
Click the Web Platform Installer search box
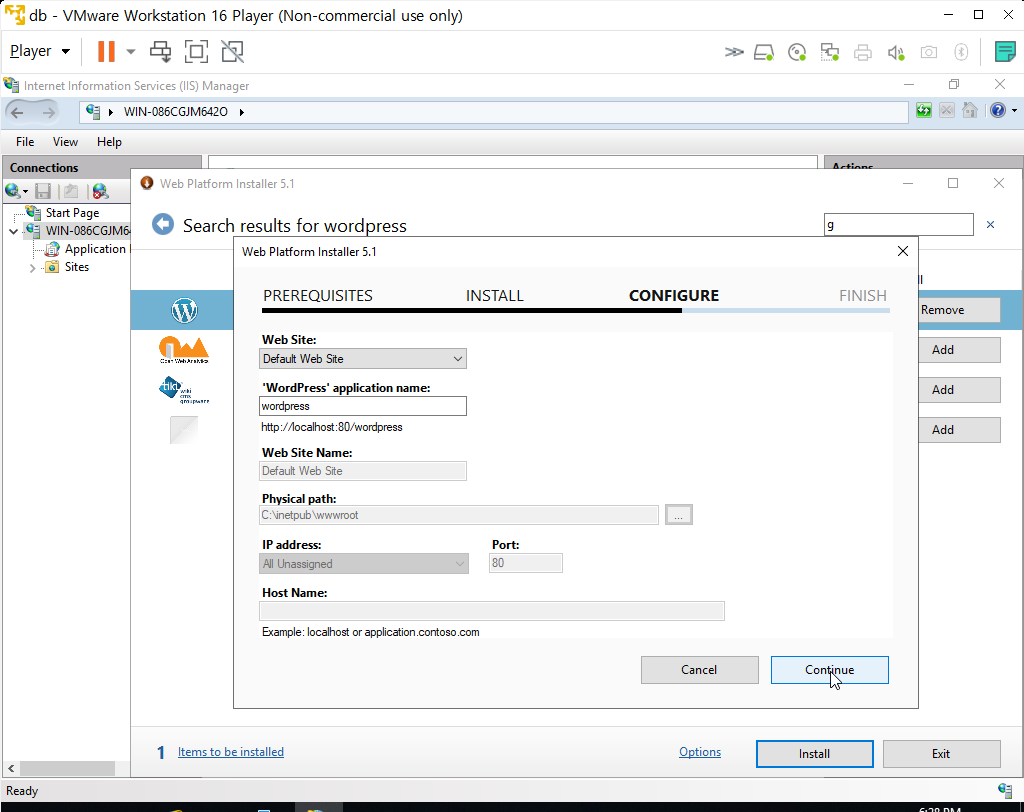coord(898,225)
